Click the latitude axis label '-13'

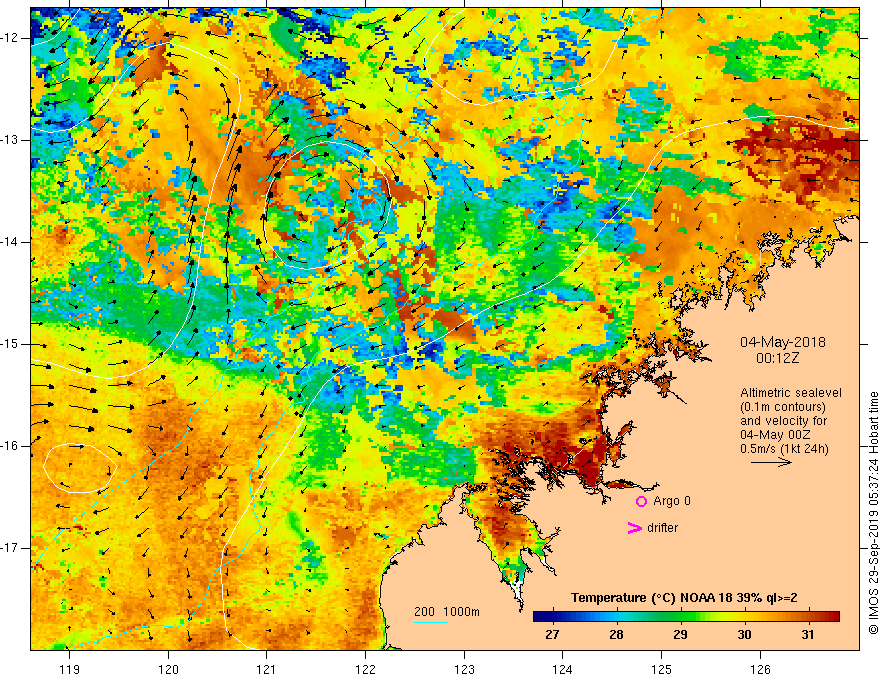point(11,140)
